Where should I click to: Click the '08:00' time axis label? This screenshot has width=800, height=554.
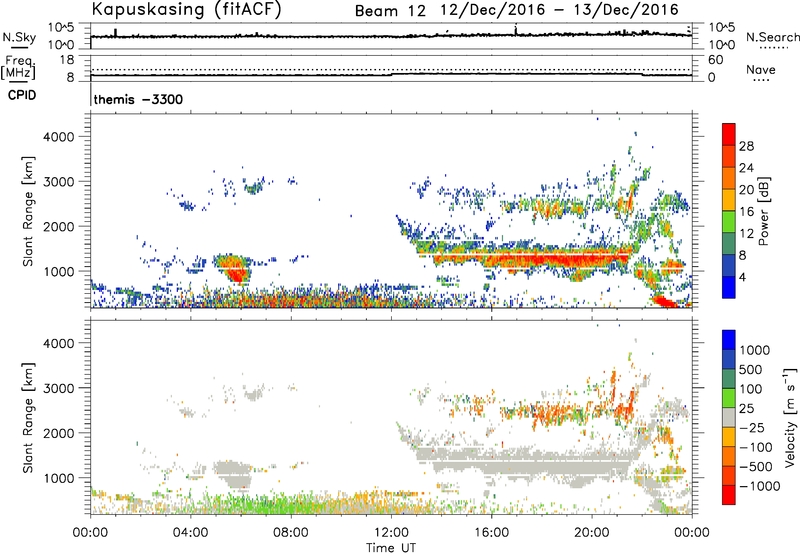click(291, 533)
